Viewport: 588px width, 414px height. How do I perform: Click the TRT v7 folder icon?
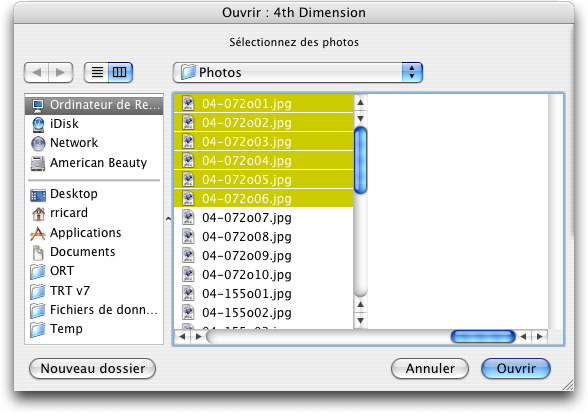(38, 291)
